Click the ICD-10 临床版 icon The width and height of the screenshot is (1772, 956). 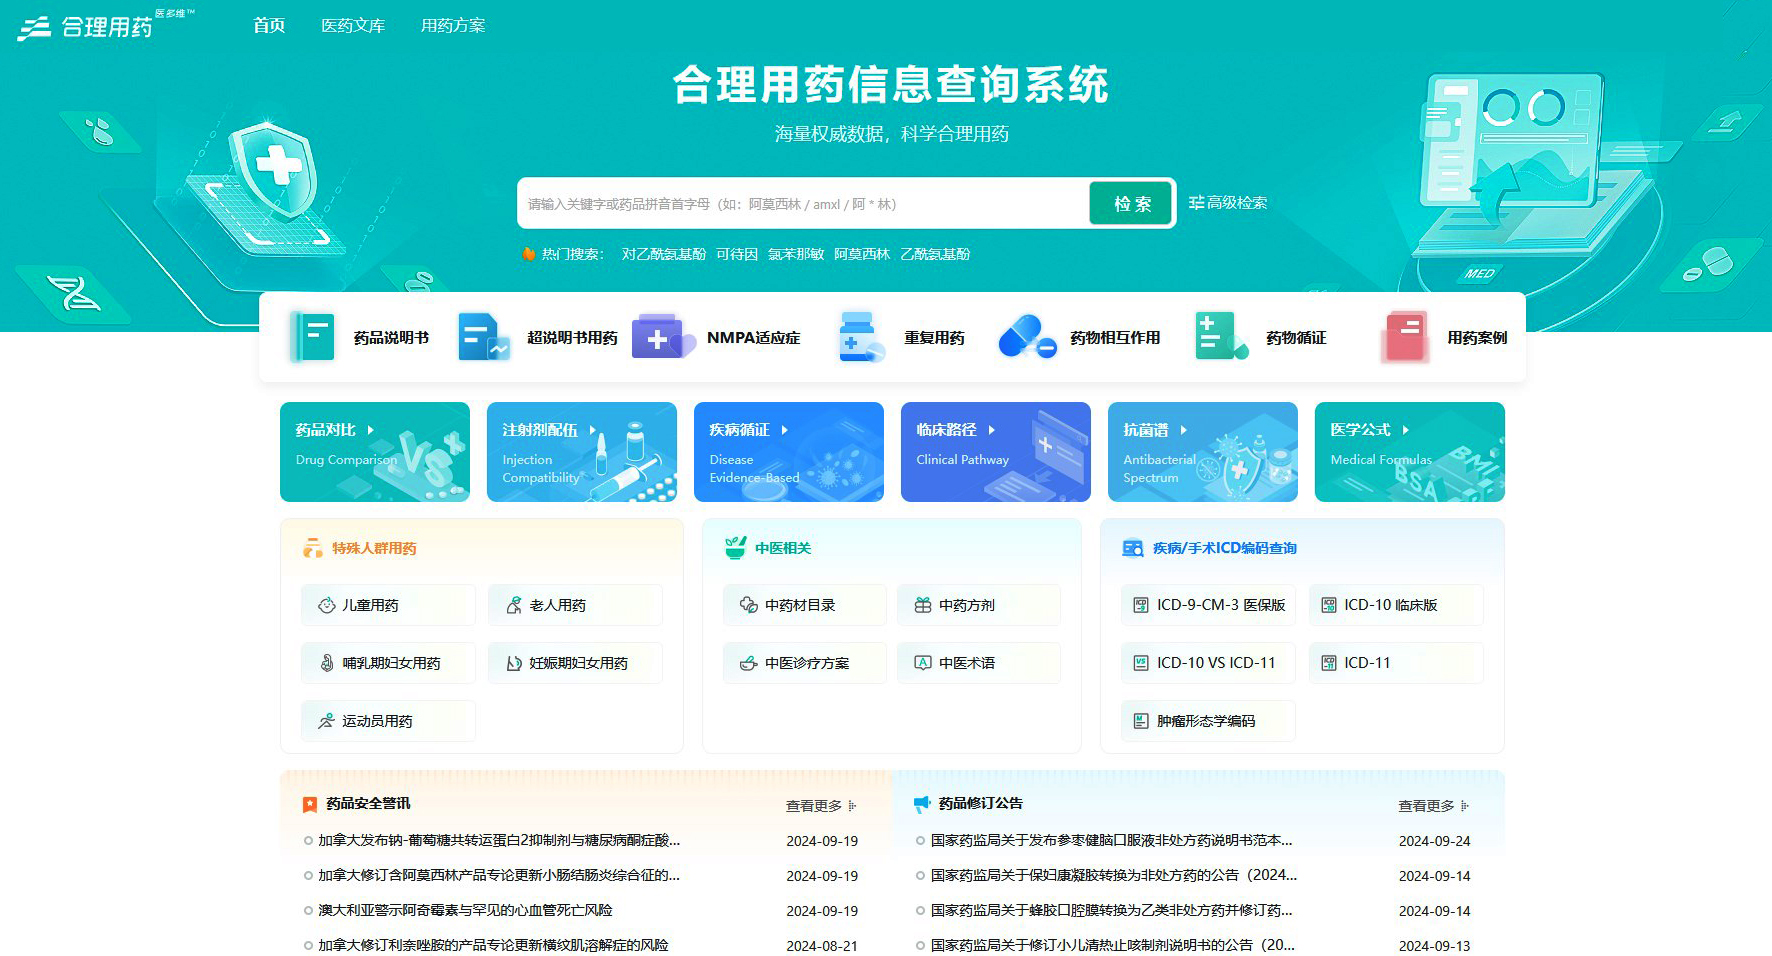pos(1329,605)
